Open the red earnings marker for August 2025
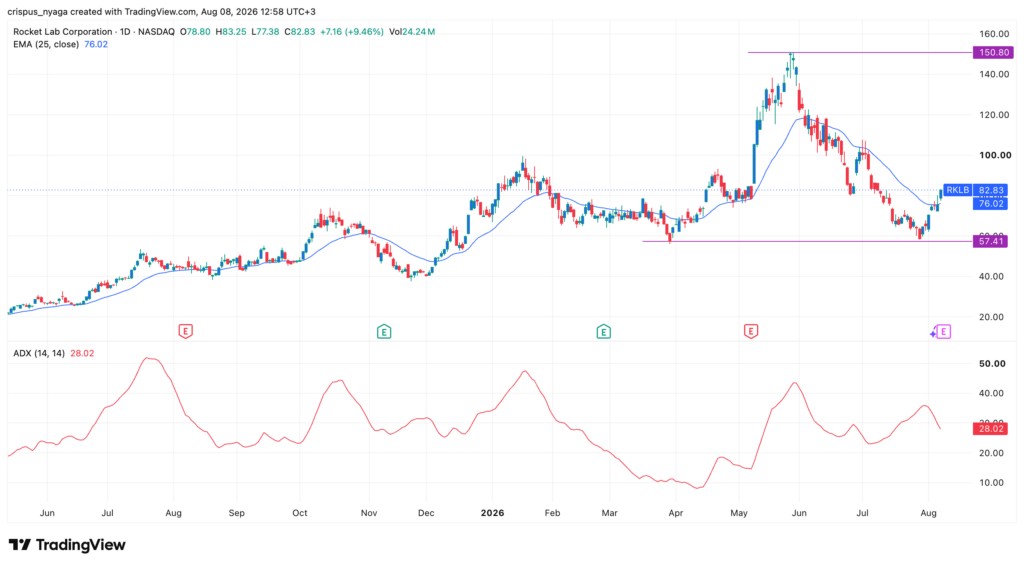 click(x=185, y=331)
